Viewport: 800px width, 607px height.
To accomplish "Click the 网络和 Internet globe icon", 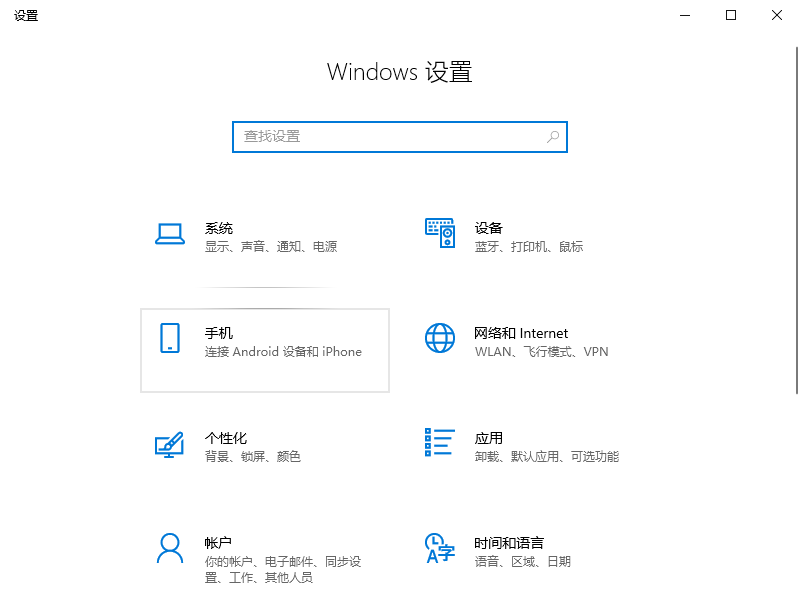I will click(439, 337).
